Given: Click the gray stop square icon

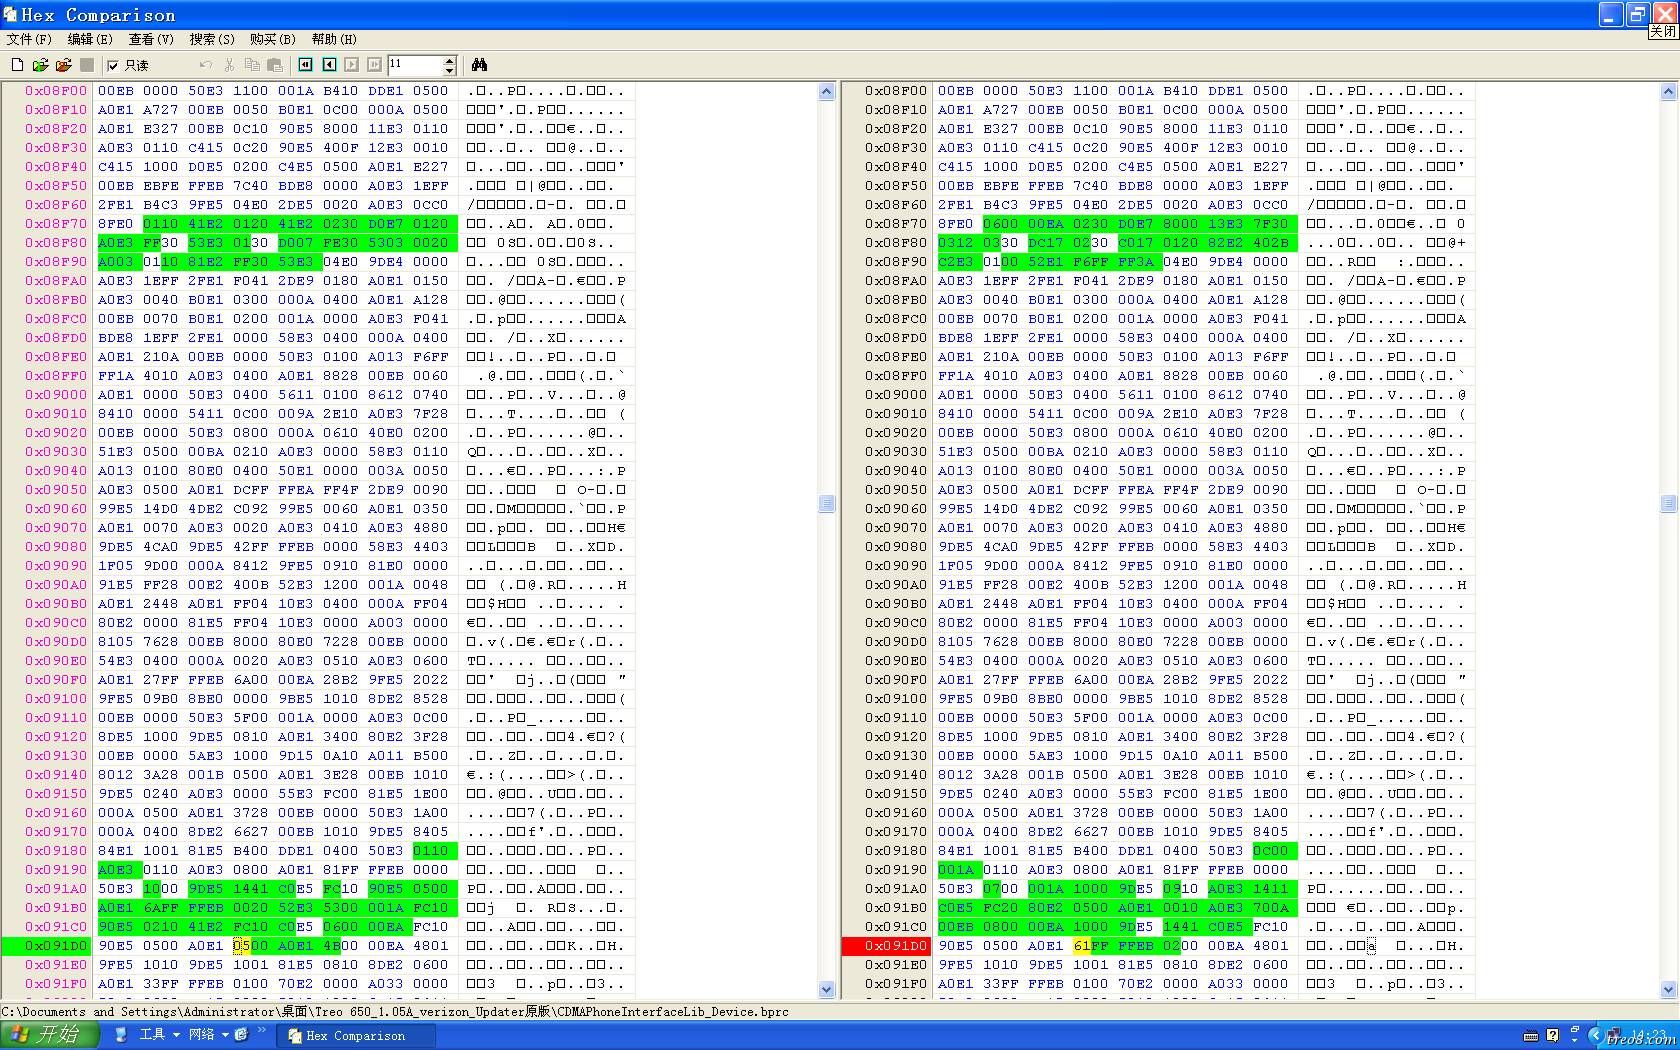Looking at the screenshot, I should 87,65.
